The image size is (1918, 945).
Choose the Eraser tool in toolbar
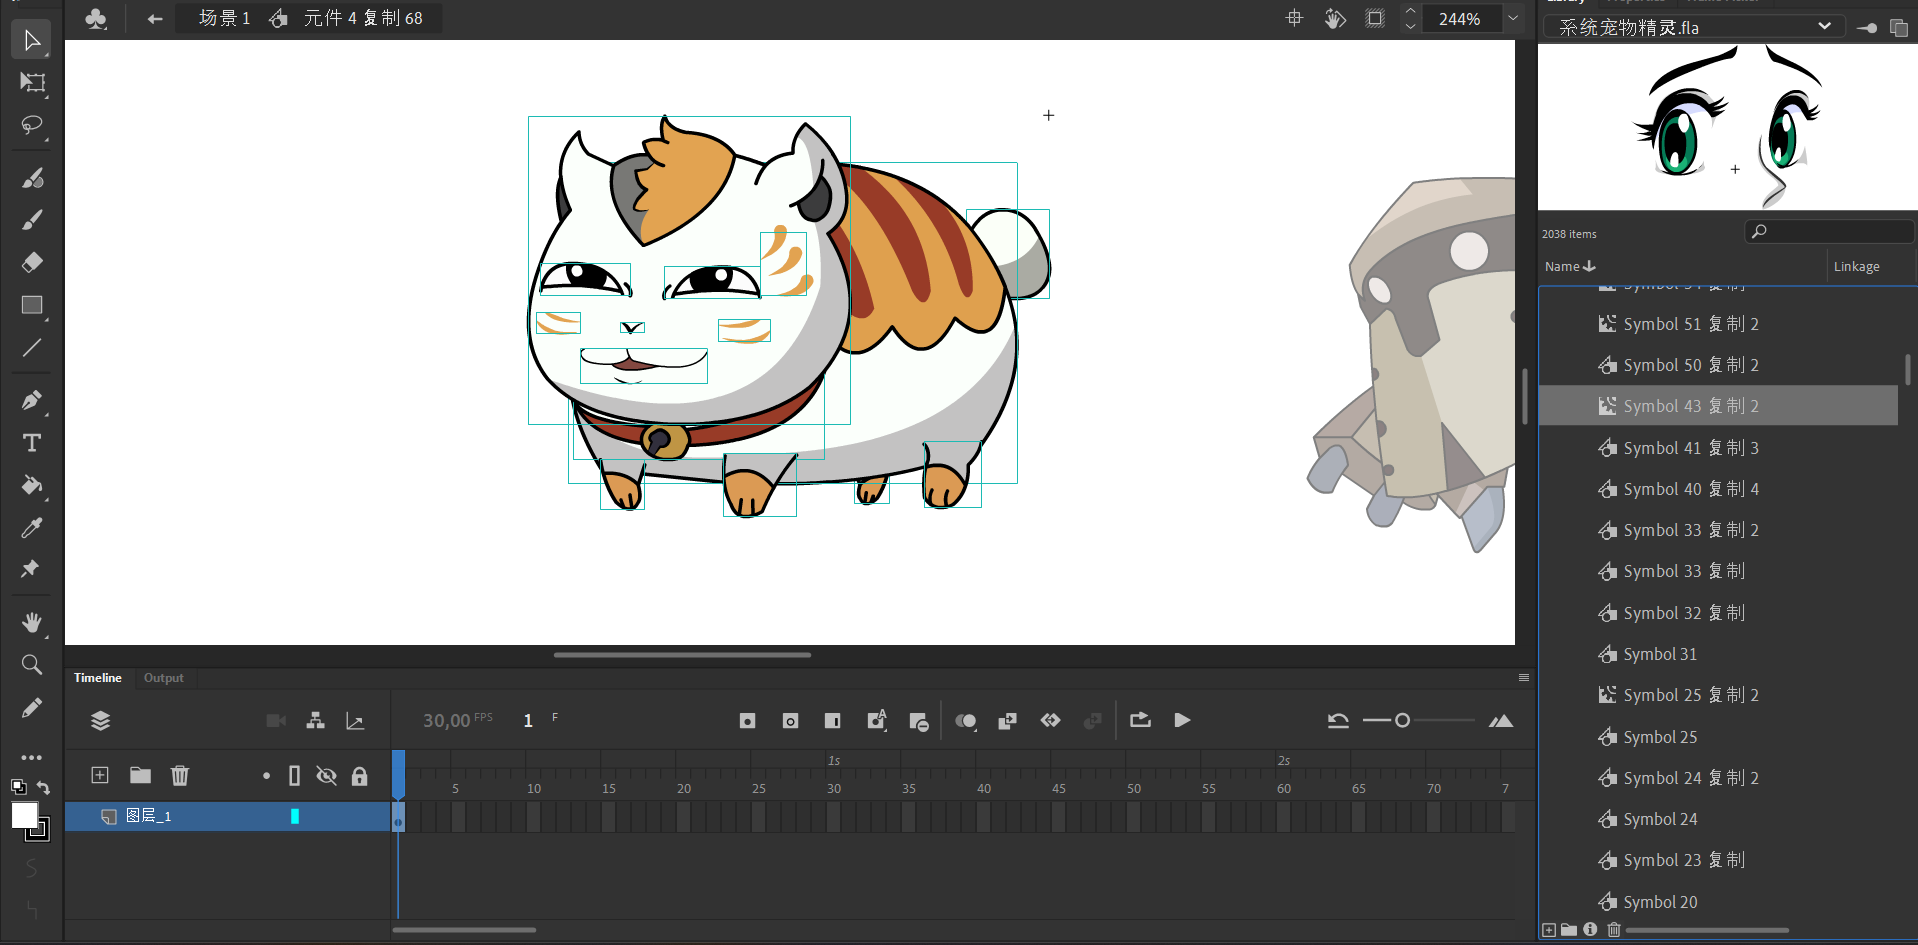pyautogui.click(x=32, y=262)
